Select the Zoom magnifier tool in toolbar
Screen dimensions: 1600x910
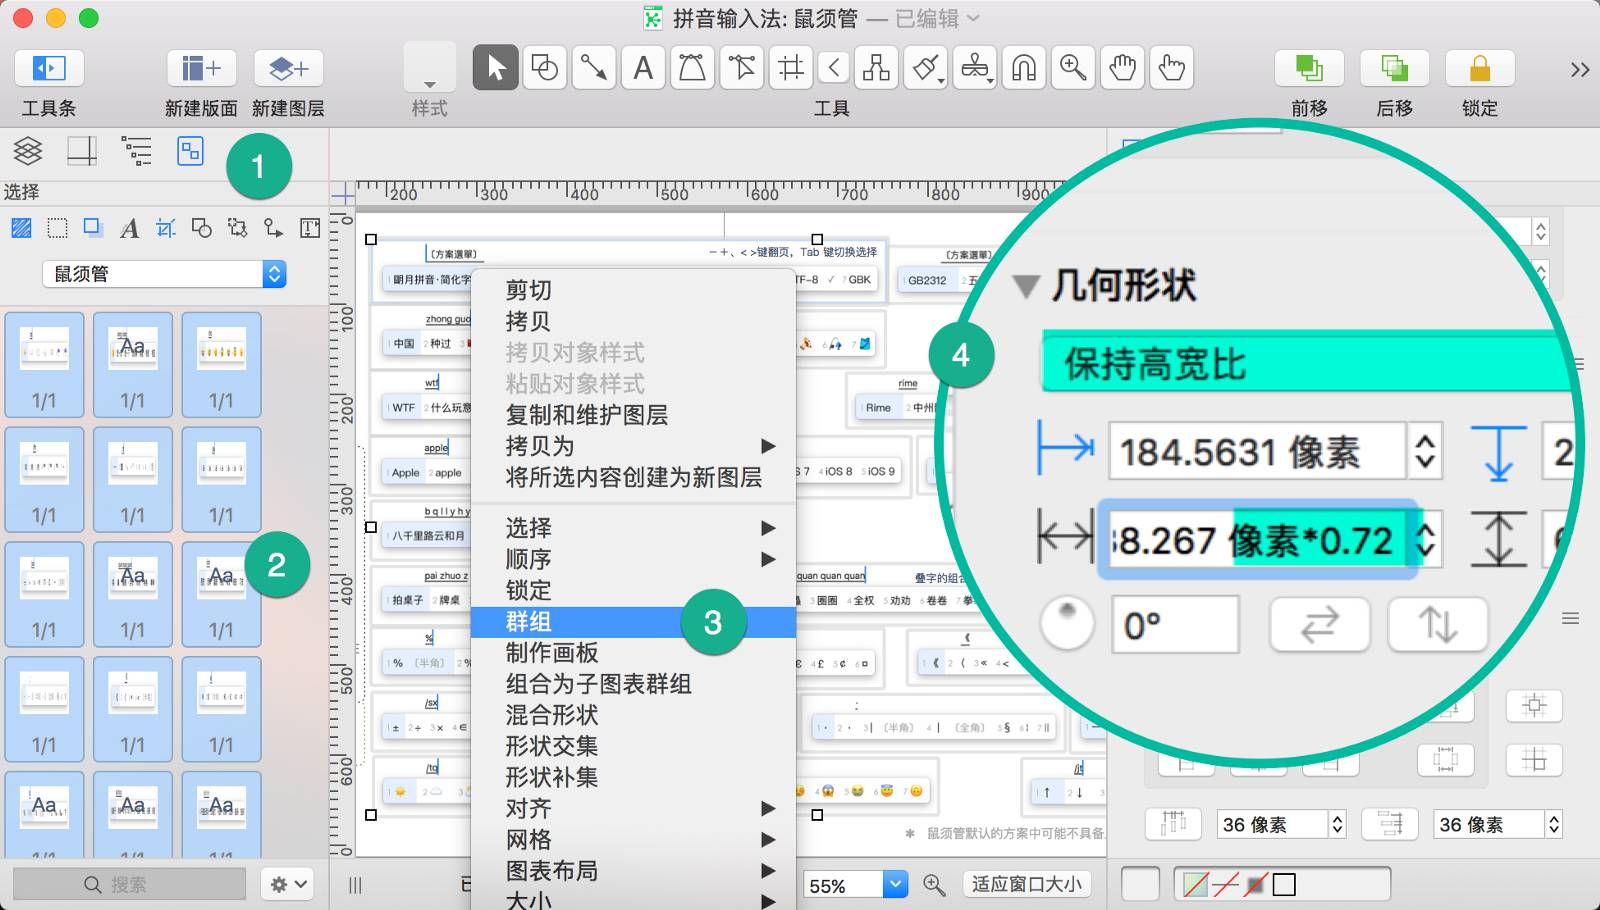click(1073, 68)
